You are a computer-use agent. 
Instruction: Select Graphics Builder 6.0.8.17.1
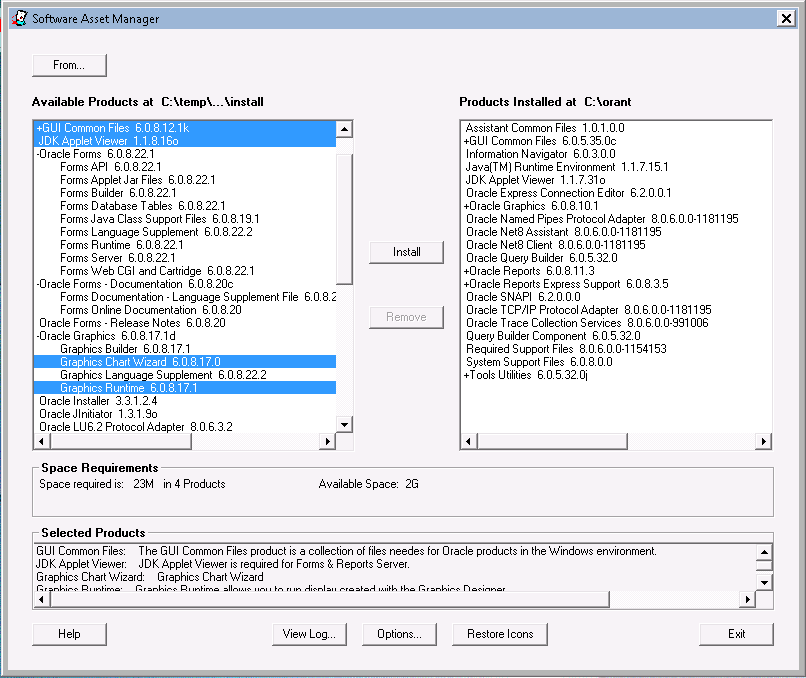(x=125, y=349)
